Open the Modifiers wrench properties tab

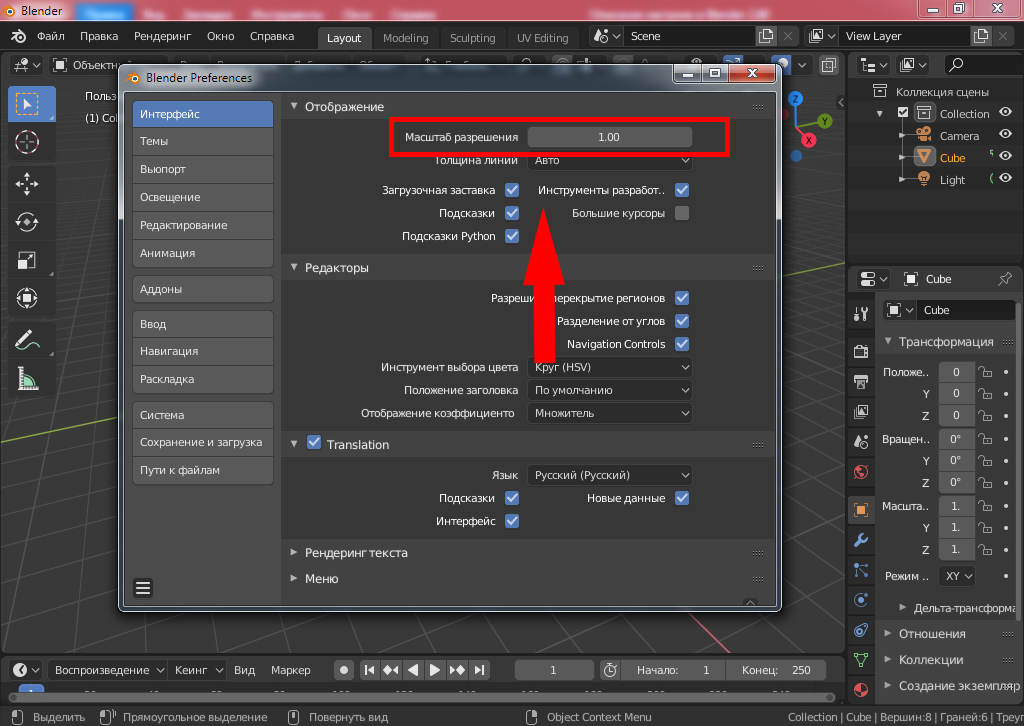point(861,541)
